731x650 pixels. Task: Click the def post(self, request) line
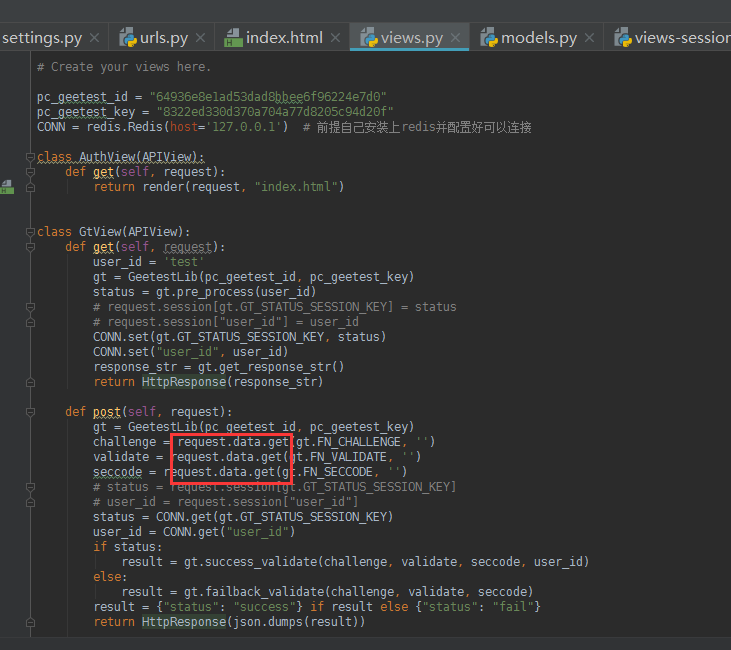[149, 412]
